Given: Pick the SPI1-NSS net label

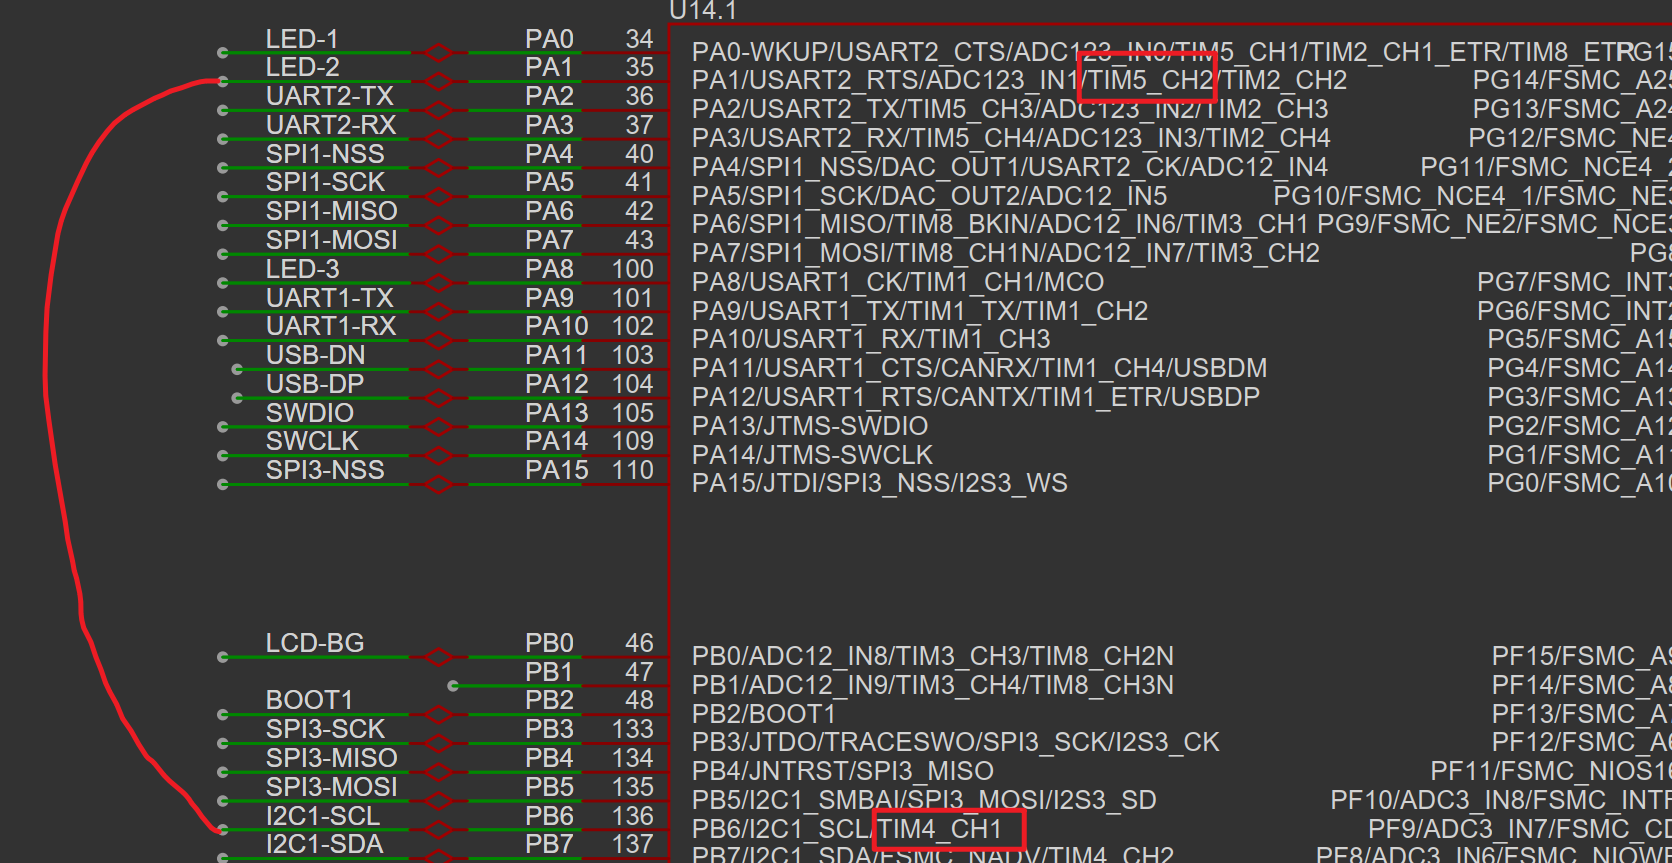Looking at the screenshot, I should pos(325,154).
